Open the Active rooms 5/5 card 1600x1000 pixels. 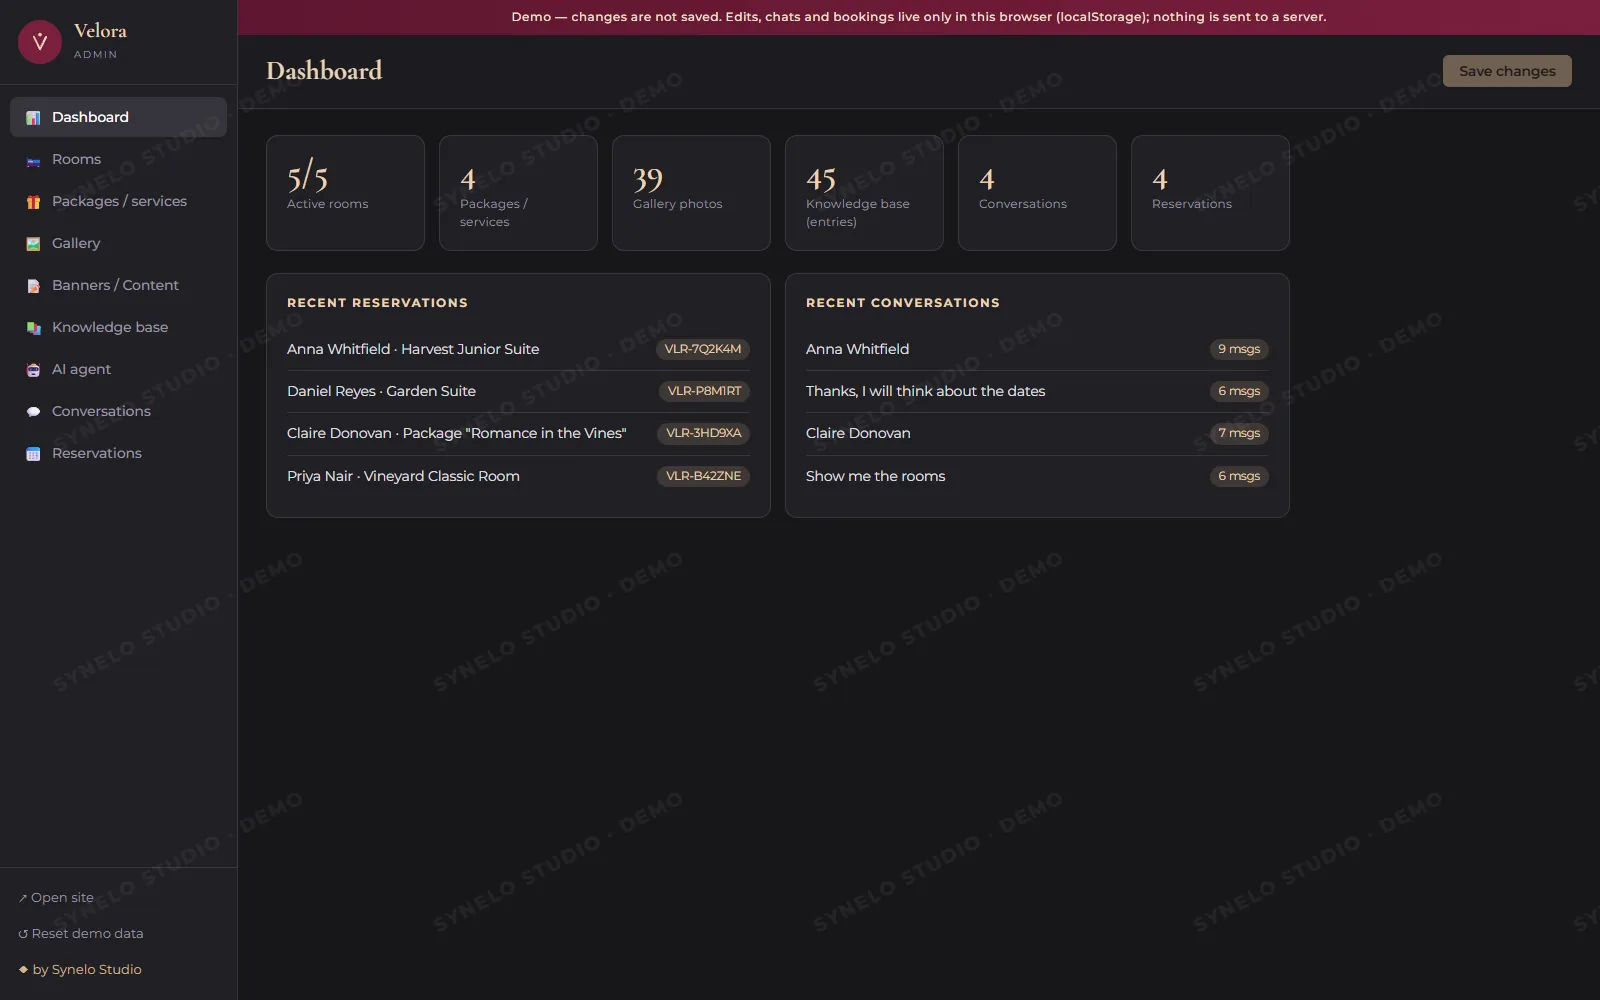point(345,193)
